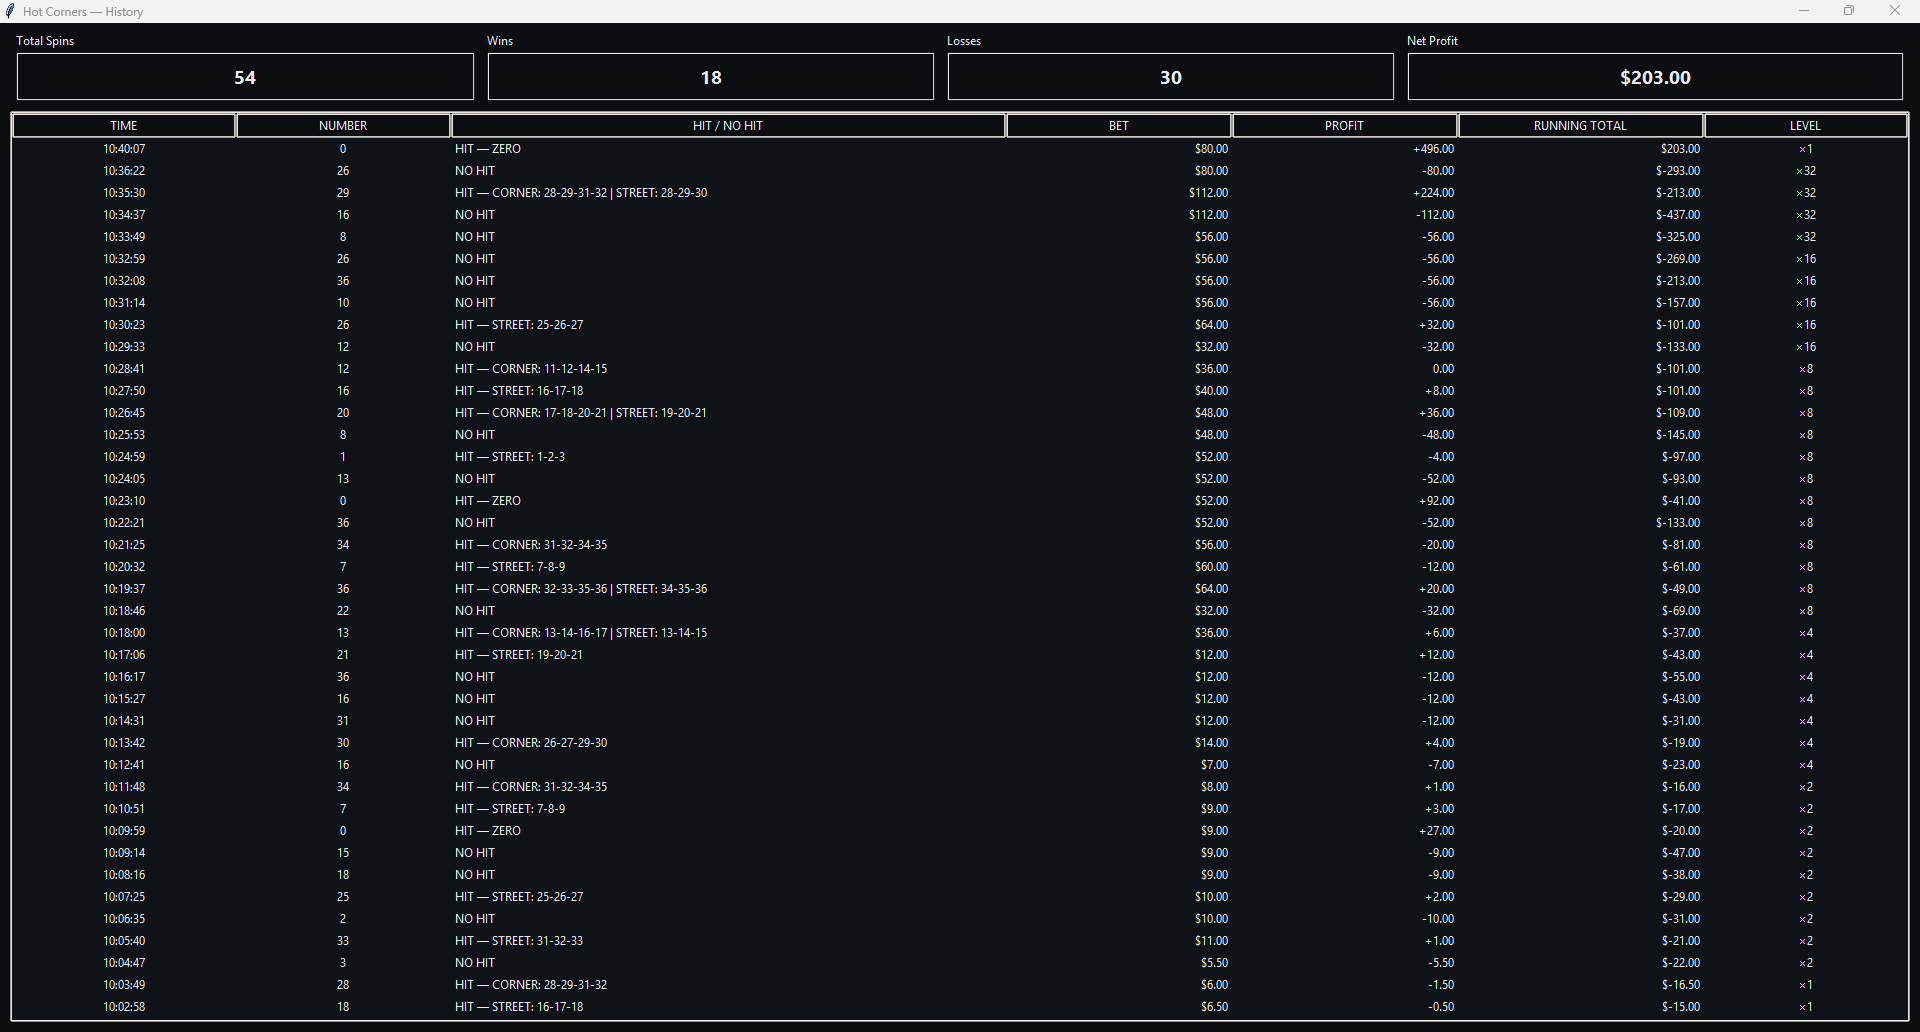Click 'HIT — STREET: 16-17-18' at 10:02:58

point(519,1007)
